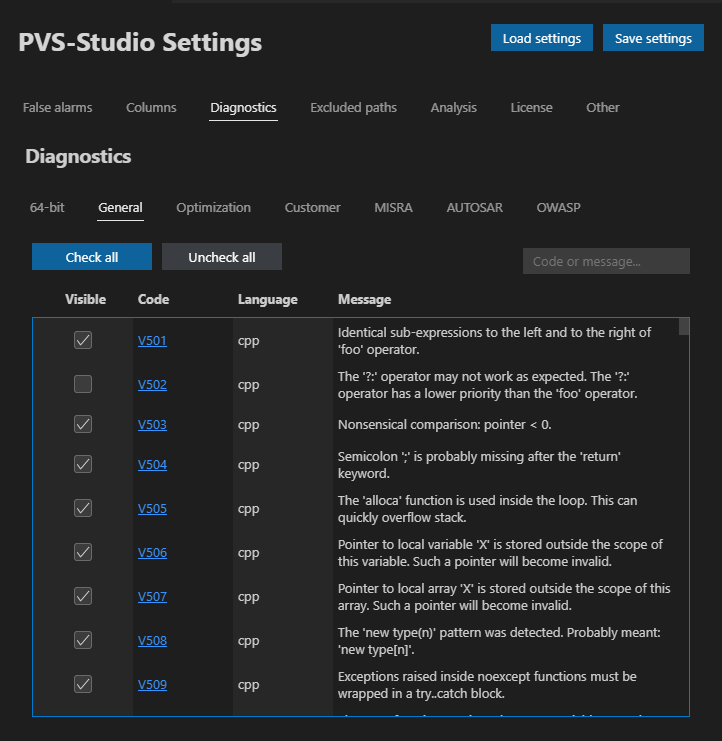Open the V509 code link
Viewport: 722px width, 741px height.
tap(152, 684)
